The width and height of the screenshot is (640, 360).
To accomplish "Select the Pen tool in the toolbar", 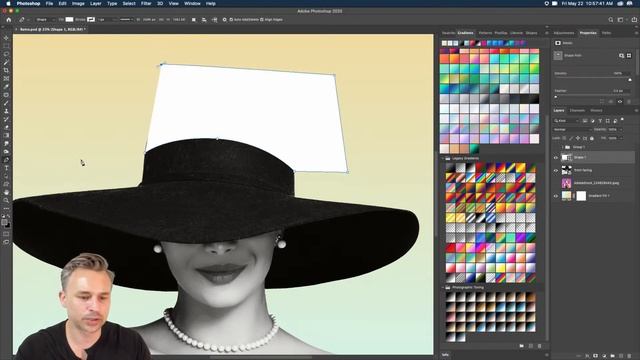I will pos(6,160).
